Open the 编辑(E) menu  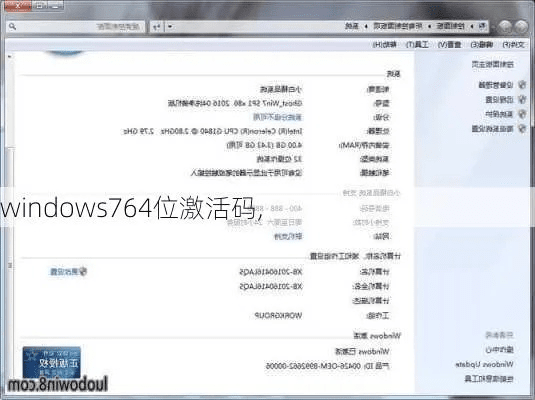click(x=481, y=45)
